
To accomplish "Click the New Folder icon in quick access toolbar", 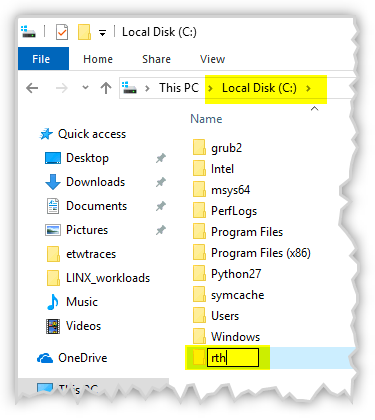I will (84, 32).
